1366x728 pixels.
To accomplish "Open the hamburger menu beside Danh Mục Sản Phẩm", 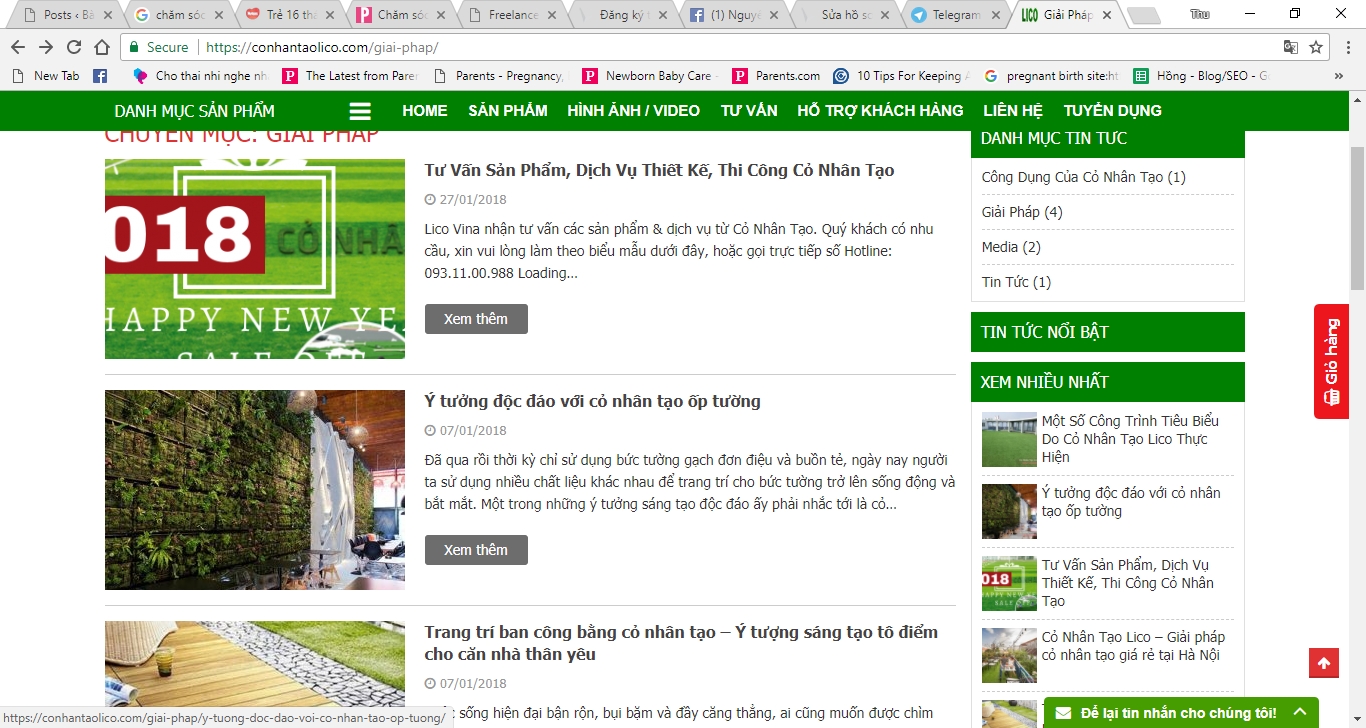I will tap(360, 111).
